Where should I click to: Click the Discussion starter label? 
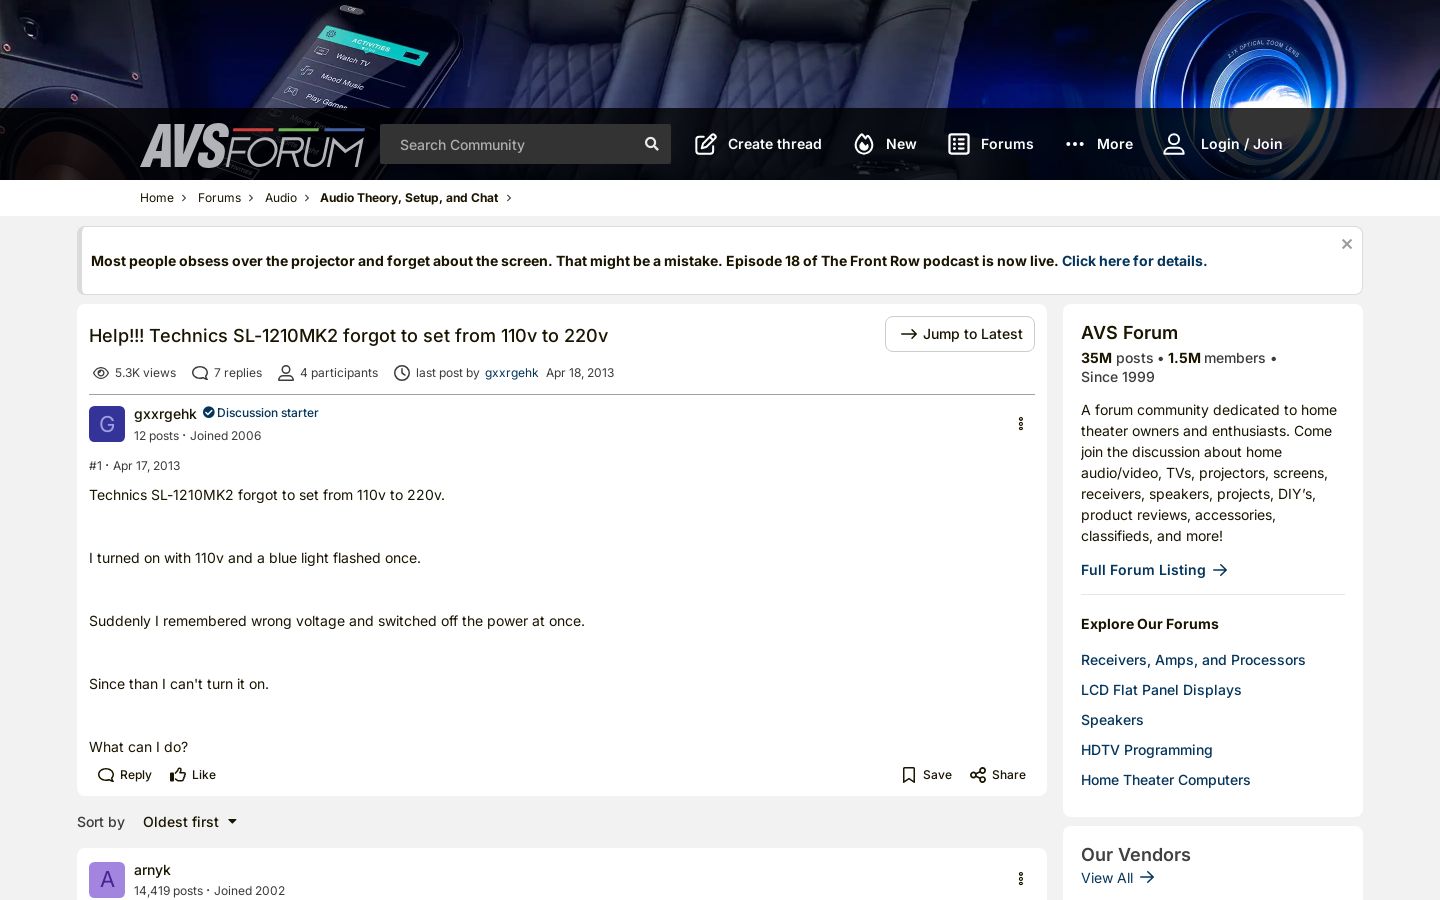tap(268, 412)
